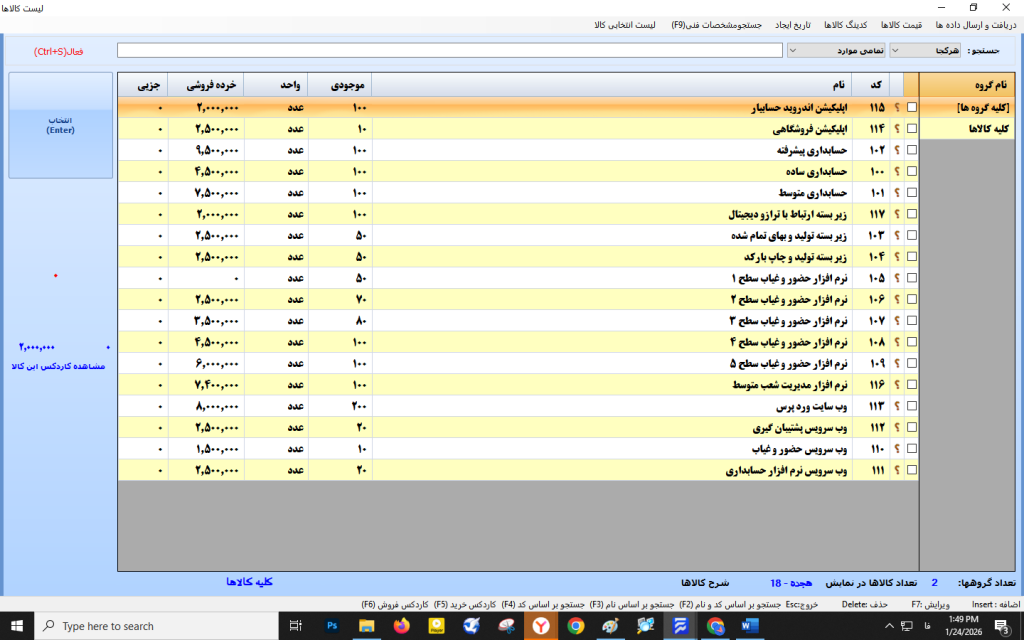Select the checkbox for وب سایت ورد پرس

coord(911,407)
